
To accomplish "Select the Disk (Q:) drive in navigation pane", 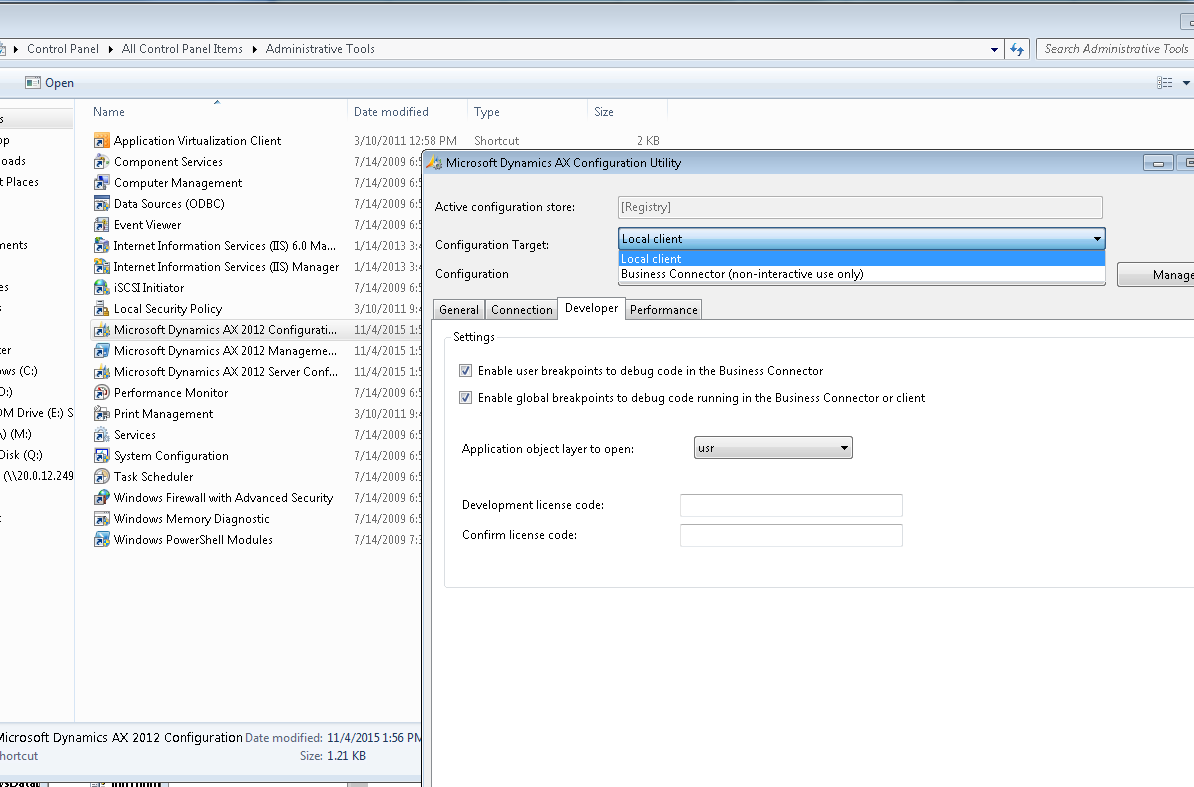I will coord(21,455).
